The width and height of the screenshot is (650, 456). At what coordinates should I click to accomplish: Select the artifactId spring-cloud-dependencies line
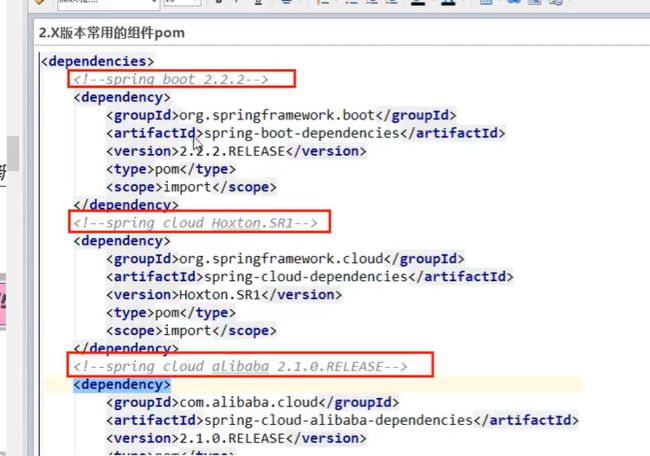[310, 277]
